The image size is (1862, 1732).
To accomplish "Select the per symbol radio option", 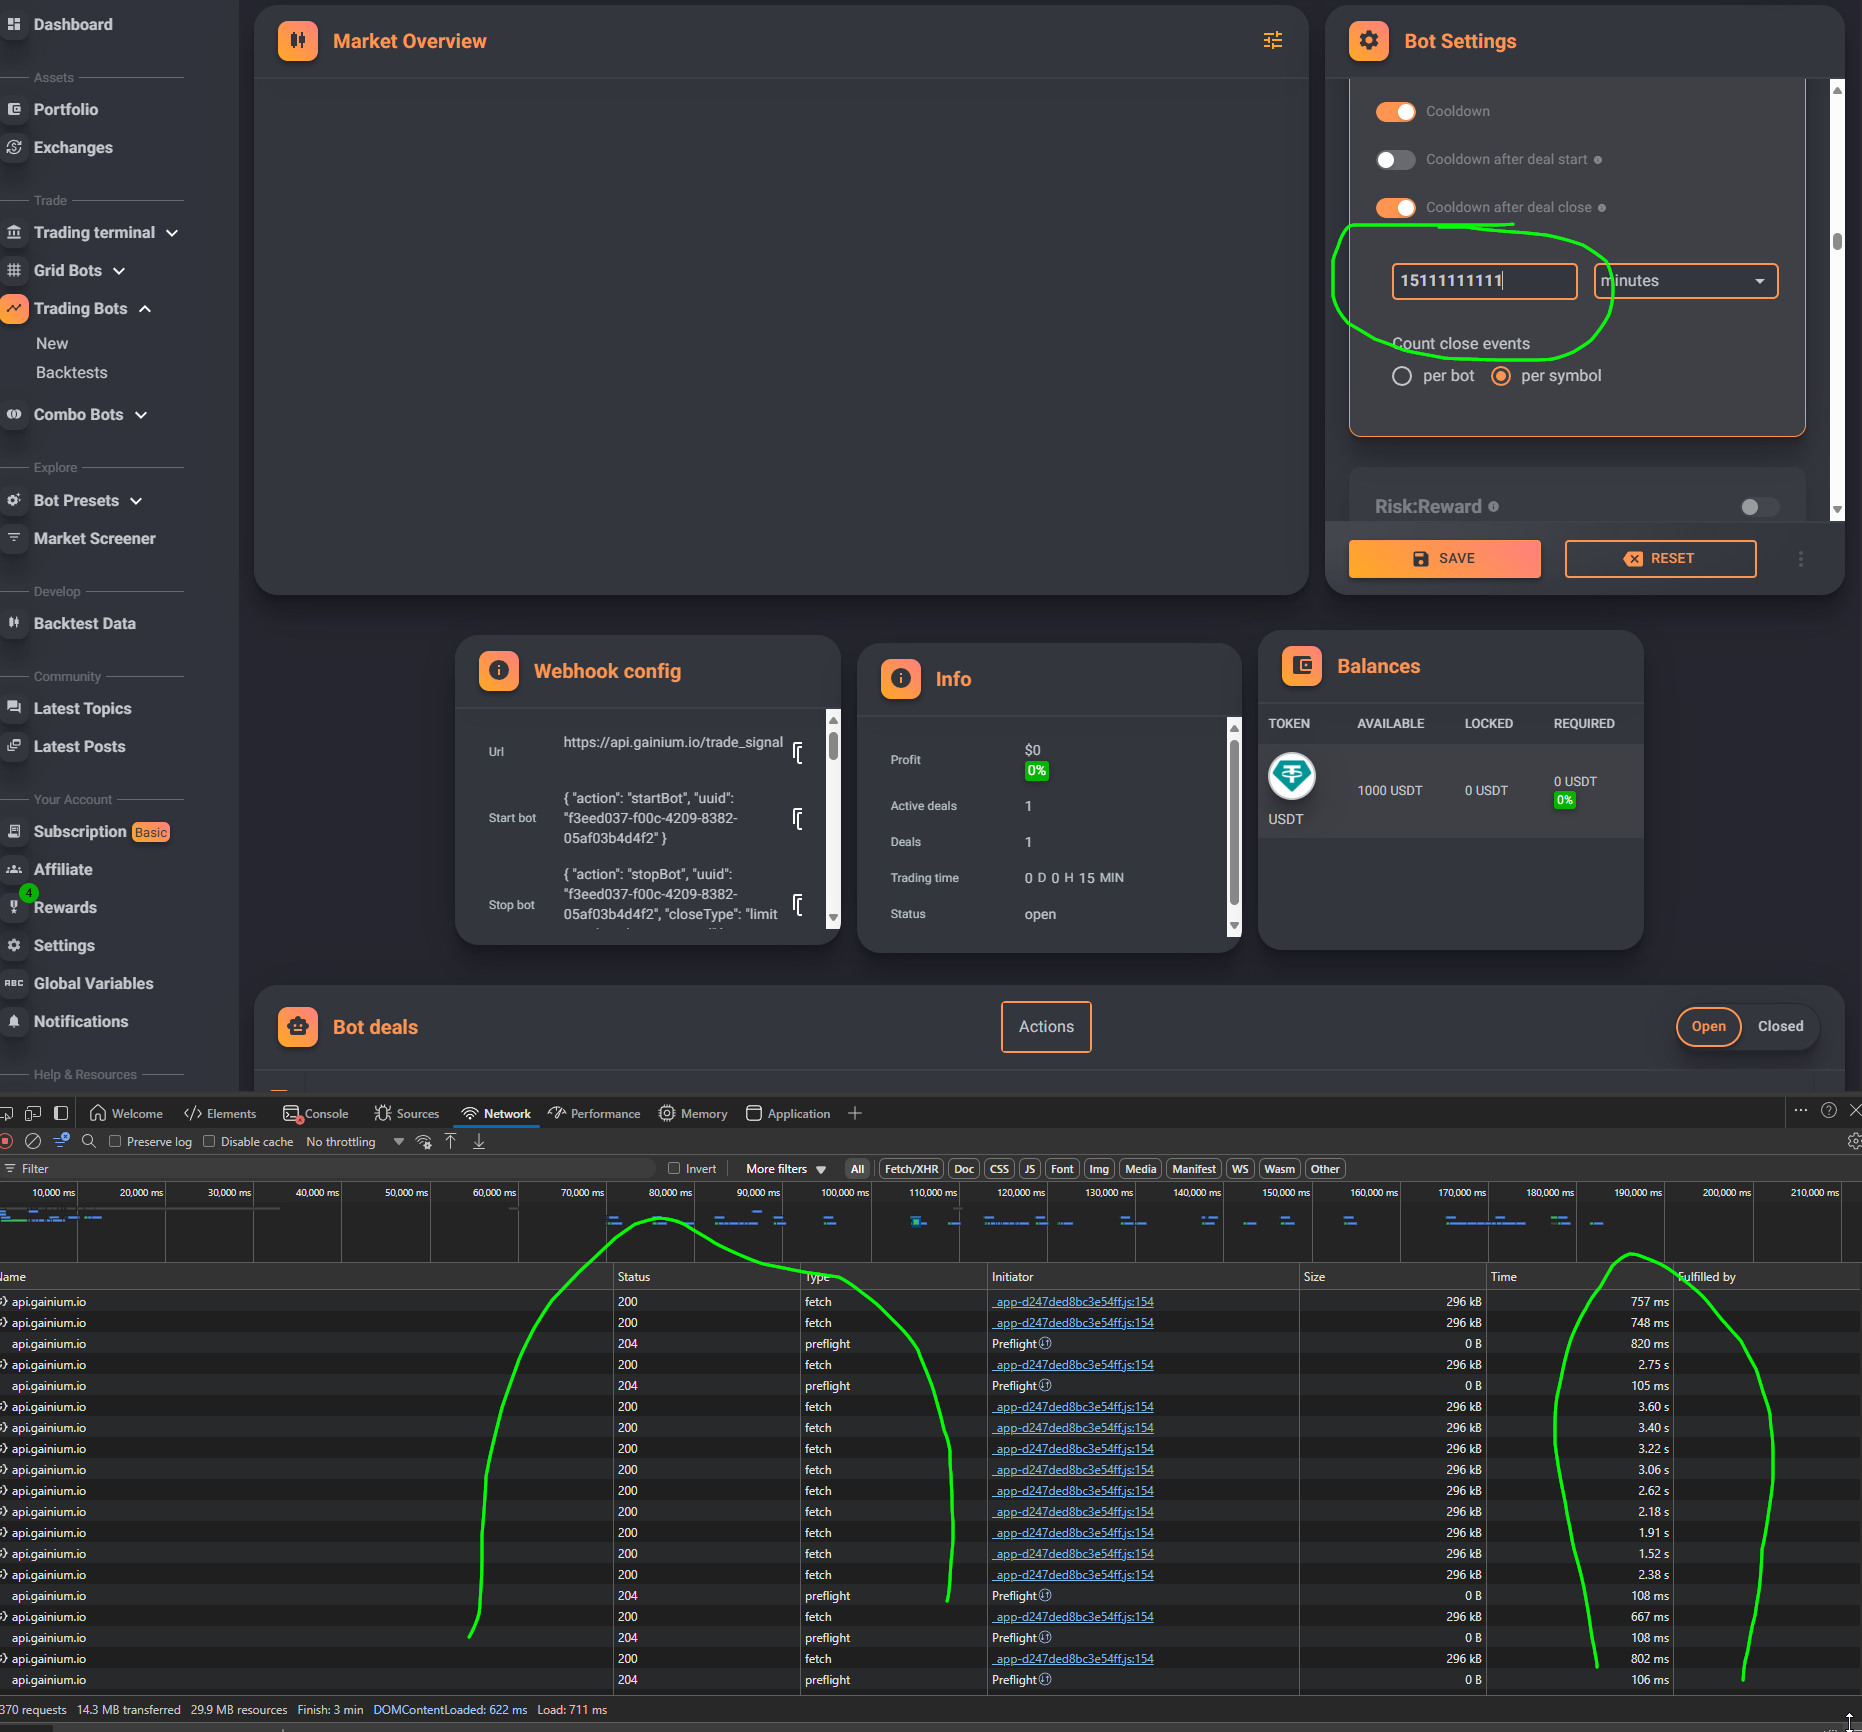I will click(1501, 376).
